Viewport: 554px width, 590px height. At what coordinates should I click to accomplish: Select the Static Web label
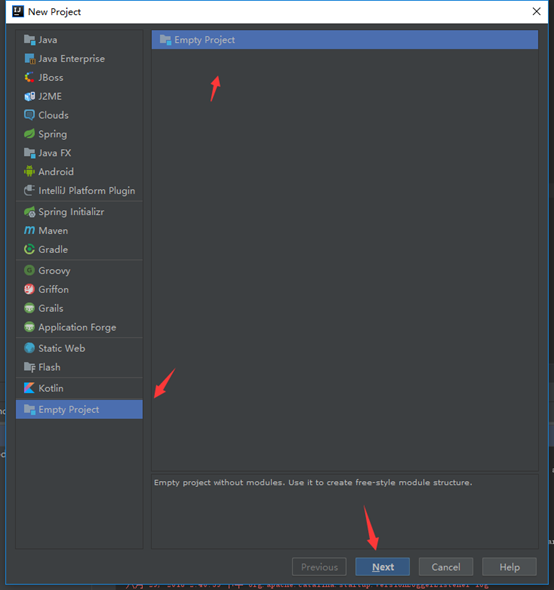point(62,348)
